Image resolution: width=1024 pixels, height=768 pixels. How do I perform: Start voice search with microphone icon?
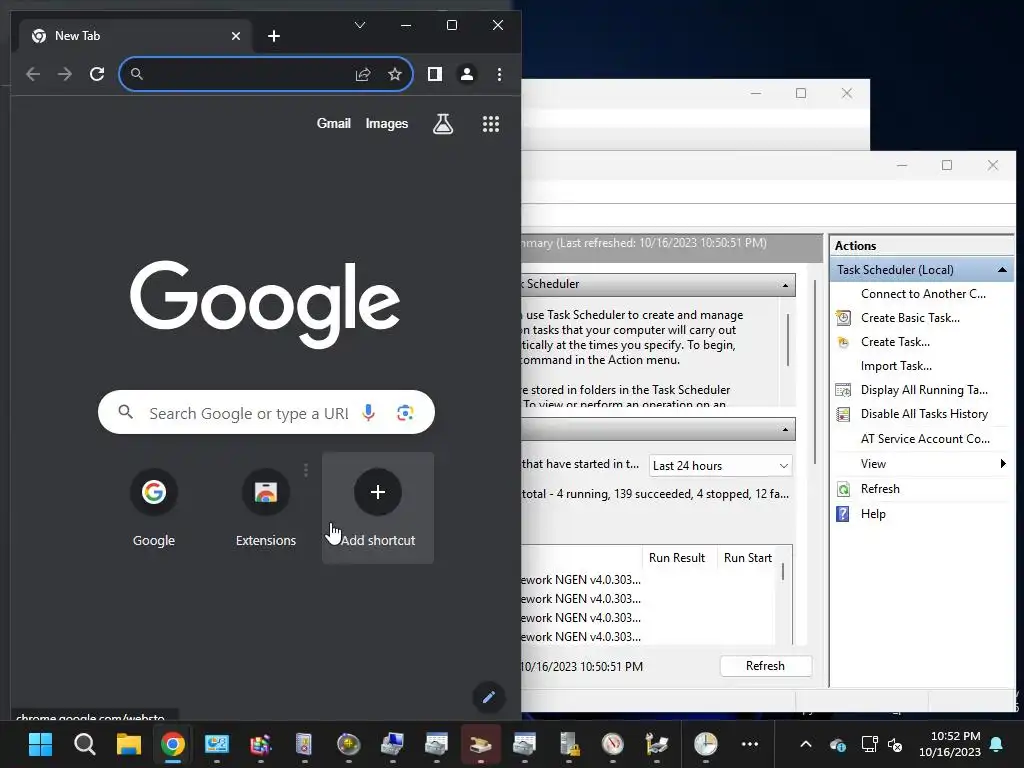[x=369, y=413]
